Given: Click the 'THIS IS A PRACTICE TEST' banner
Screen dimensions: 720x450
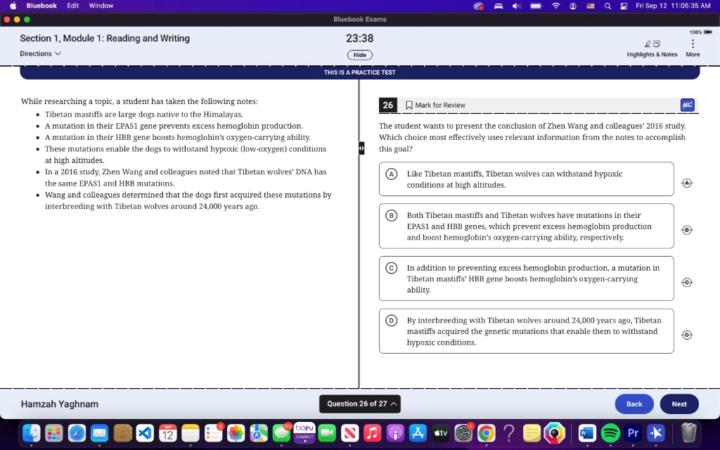Looking at the screenshot, I should (360, 72).
